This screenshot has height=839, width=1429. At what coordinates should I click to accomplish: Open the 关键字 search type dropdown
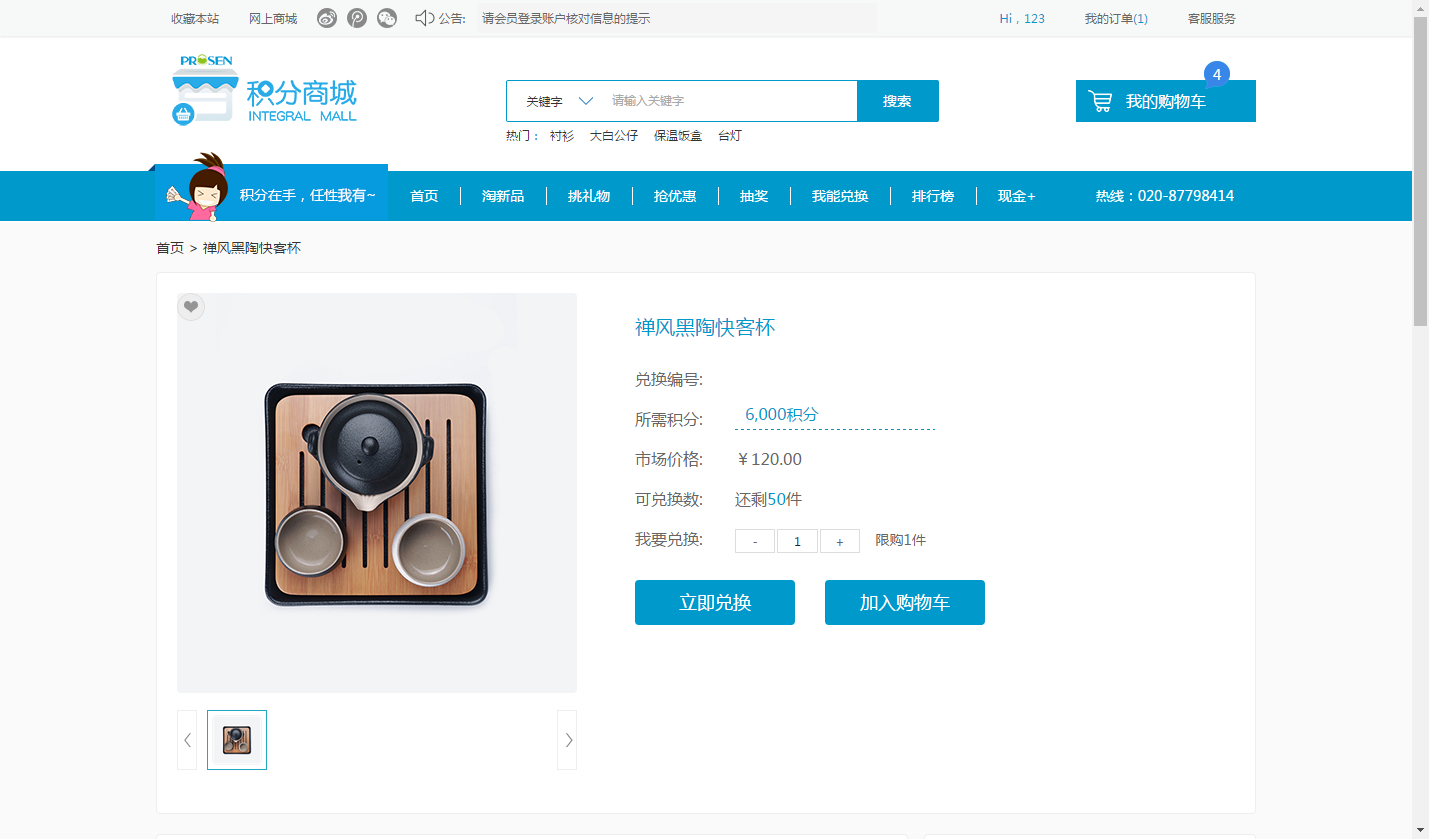coord(559,101)
